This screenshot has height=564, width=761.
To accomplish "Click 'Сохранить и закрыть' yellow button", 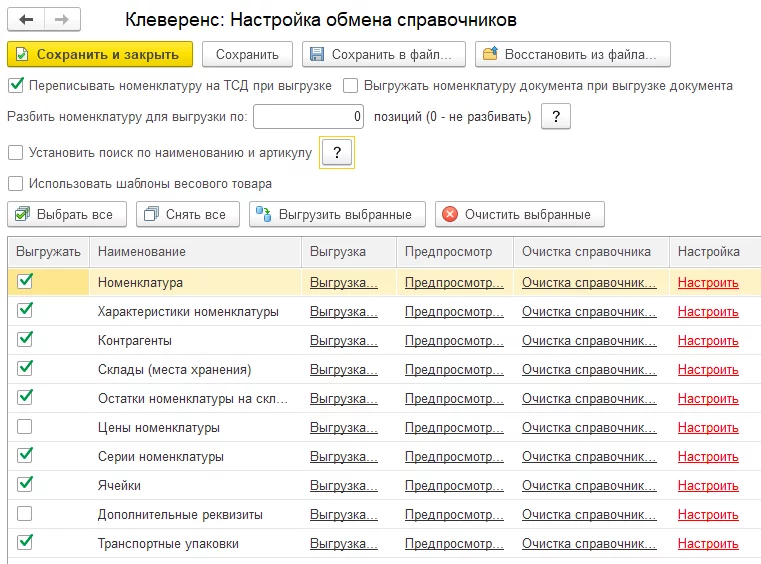I will click(x=100, y=54).
